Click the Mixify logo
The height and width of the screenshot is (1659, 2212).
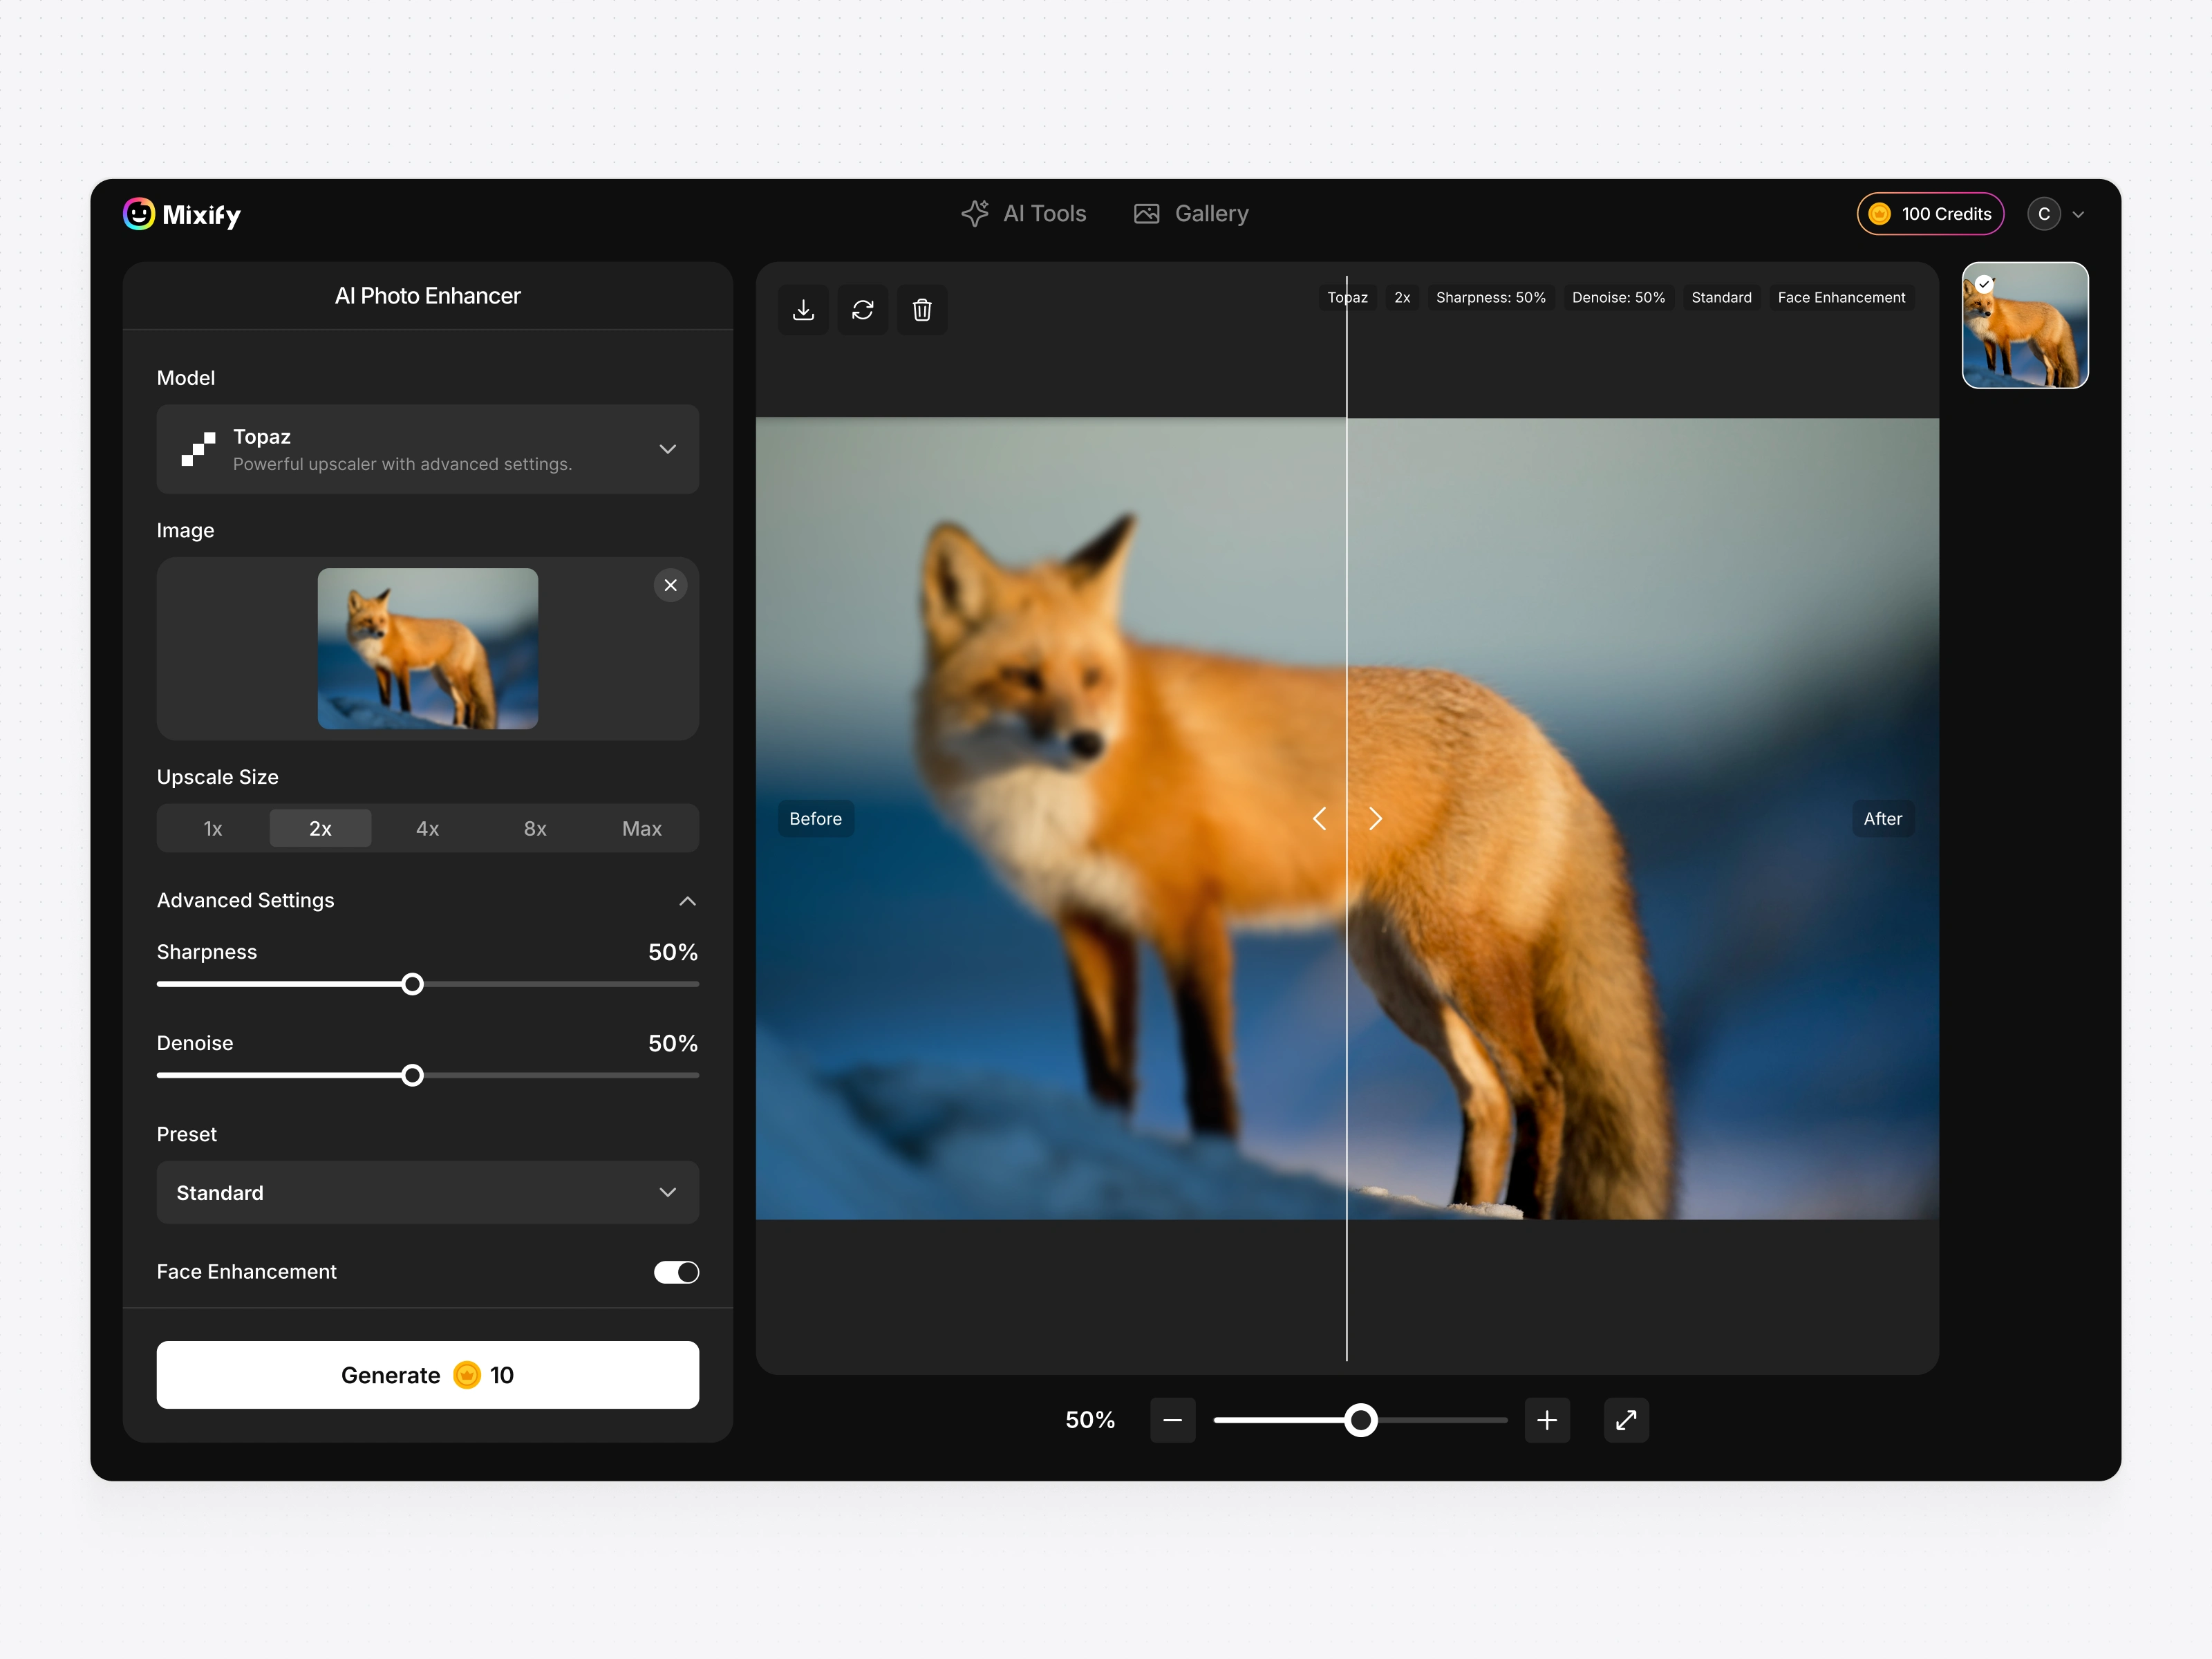pyautogui.click(x=182, y=214)
